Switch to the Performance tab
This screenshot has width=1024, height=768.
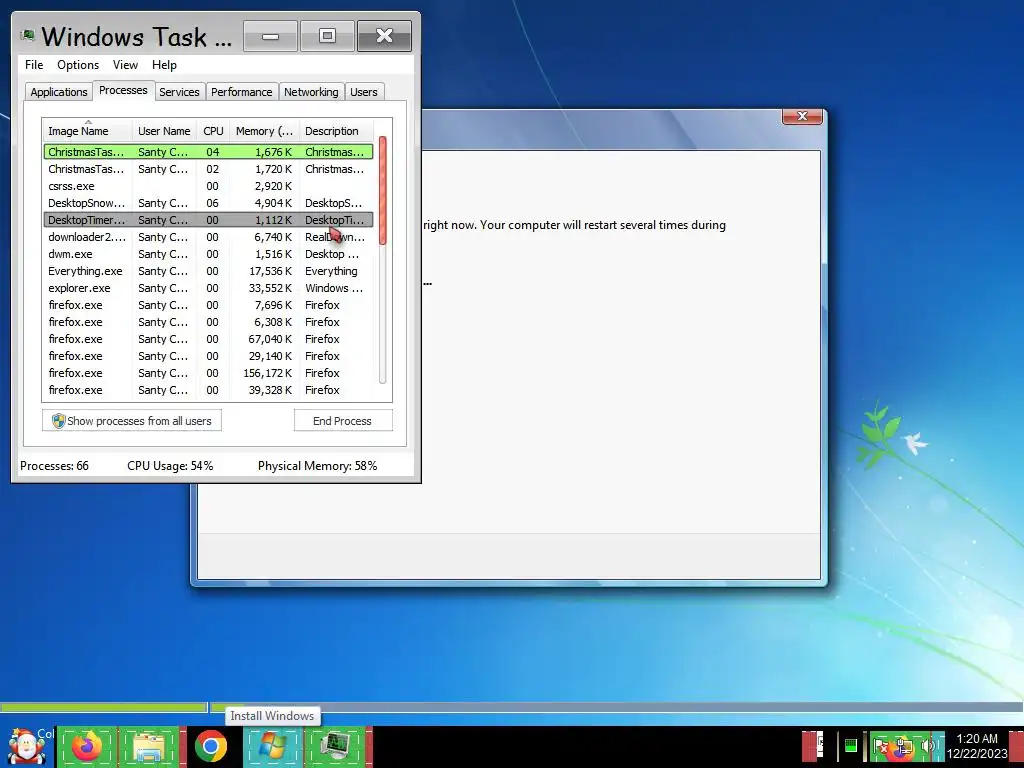pos(242,92)
